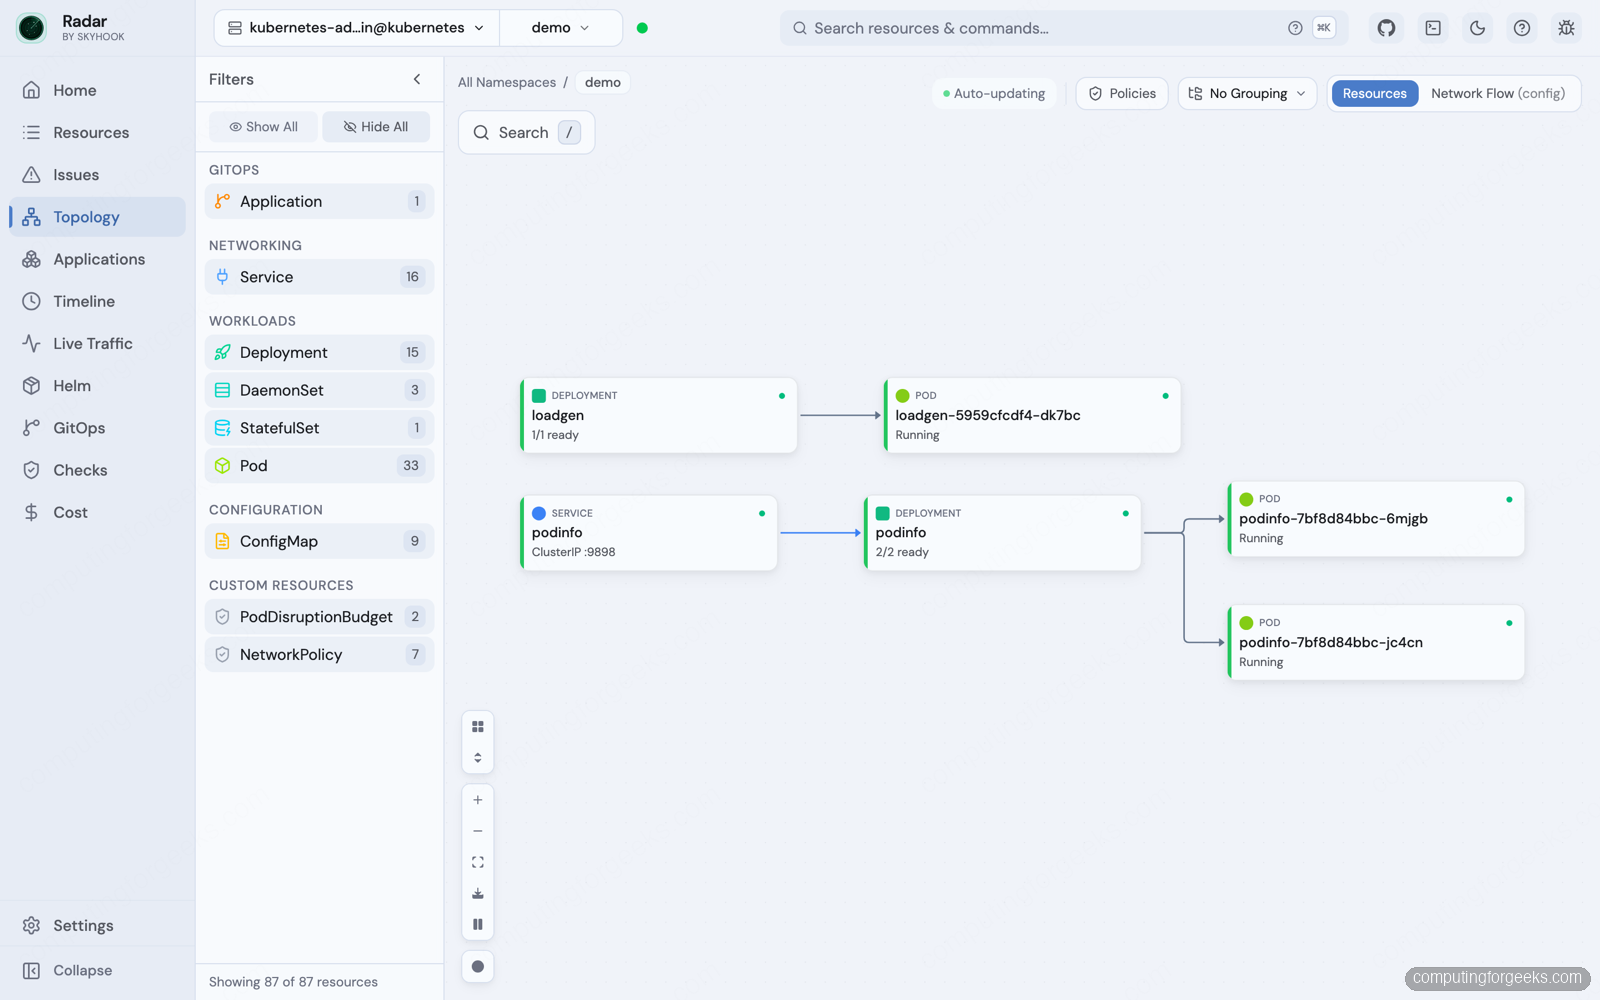This screenshot has height=1000, width=1600.
Task: Open Helm in sidebar
Action: (x=97, y=386)
